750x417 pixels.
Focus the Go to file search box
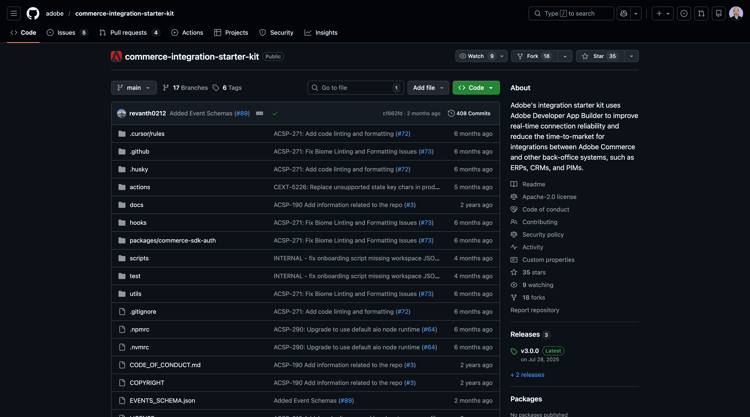pos(355,88)
